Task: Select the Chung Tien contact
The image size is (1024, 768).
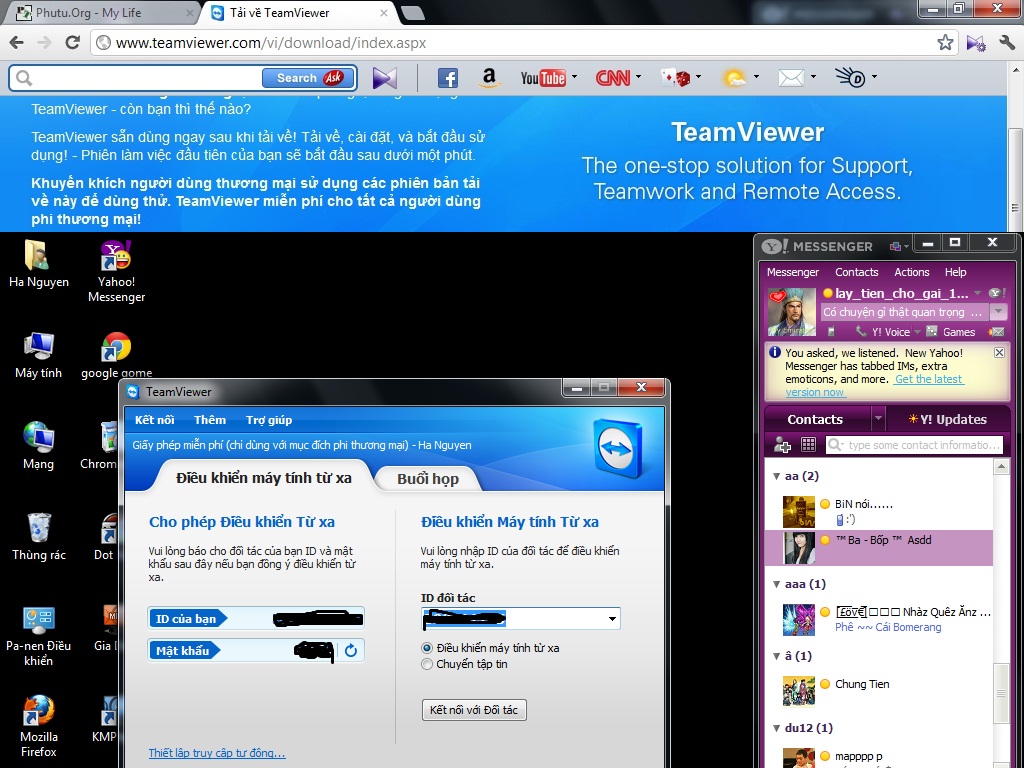Action: 878,691
